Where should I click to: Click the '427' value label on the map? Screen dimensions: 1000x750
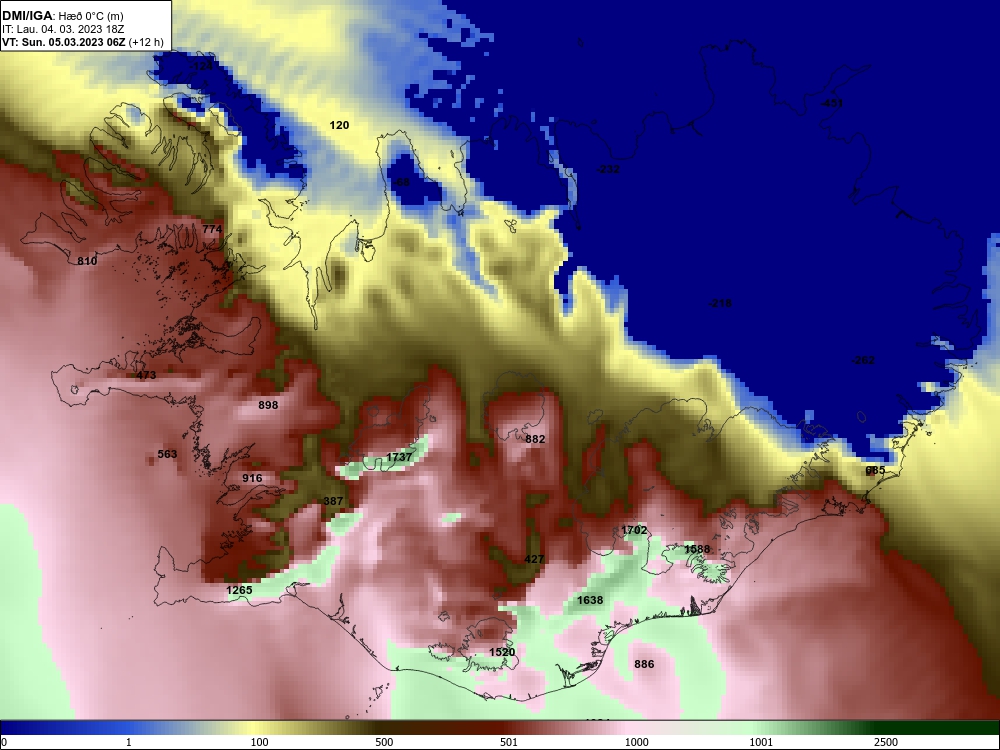coord(534,559)
